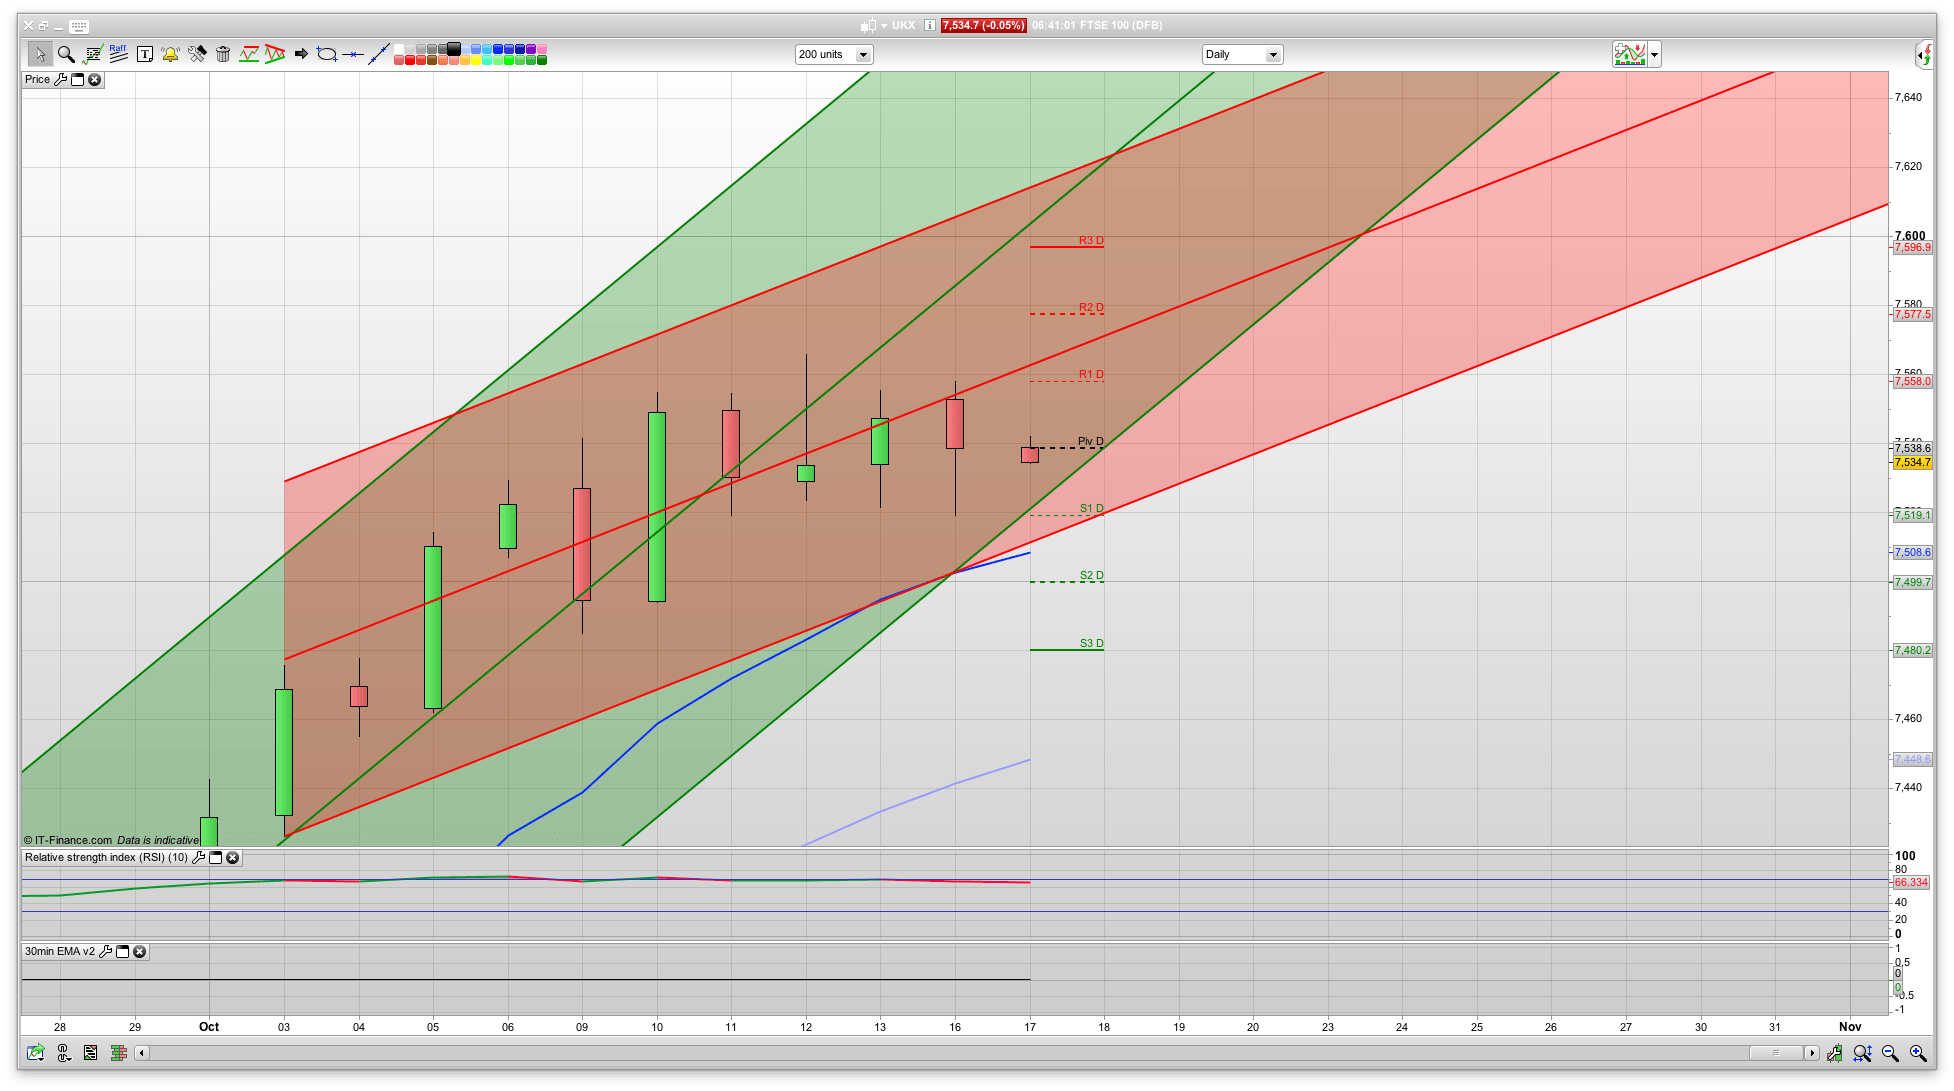Pick the pink color swatch
This screenshot has height=1091, width=1954.
[x=542, y=49]
